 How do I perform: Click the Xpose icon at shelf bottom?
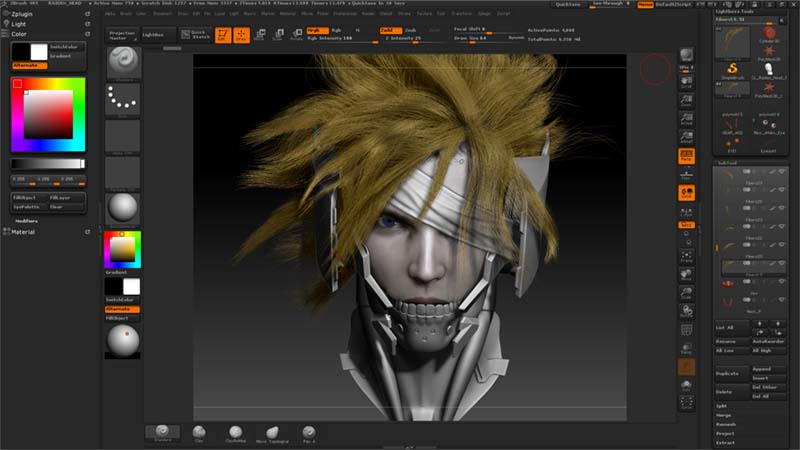(x=687, y=403)
